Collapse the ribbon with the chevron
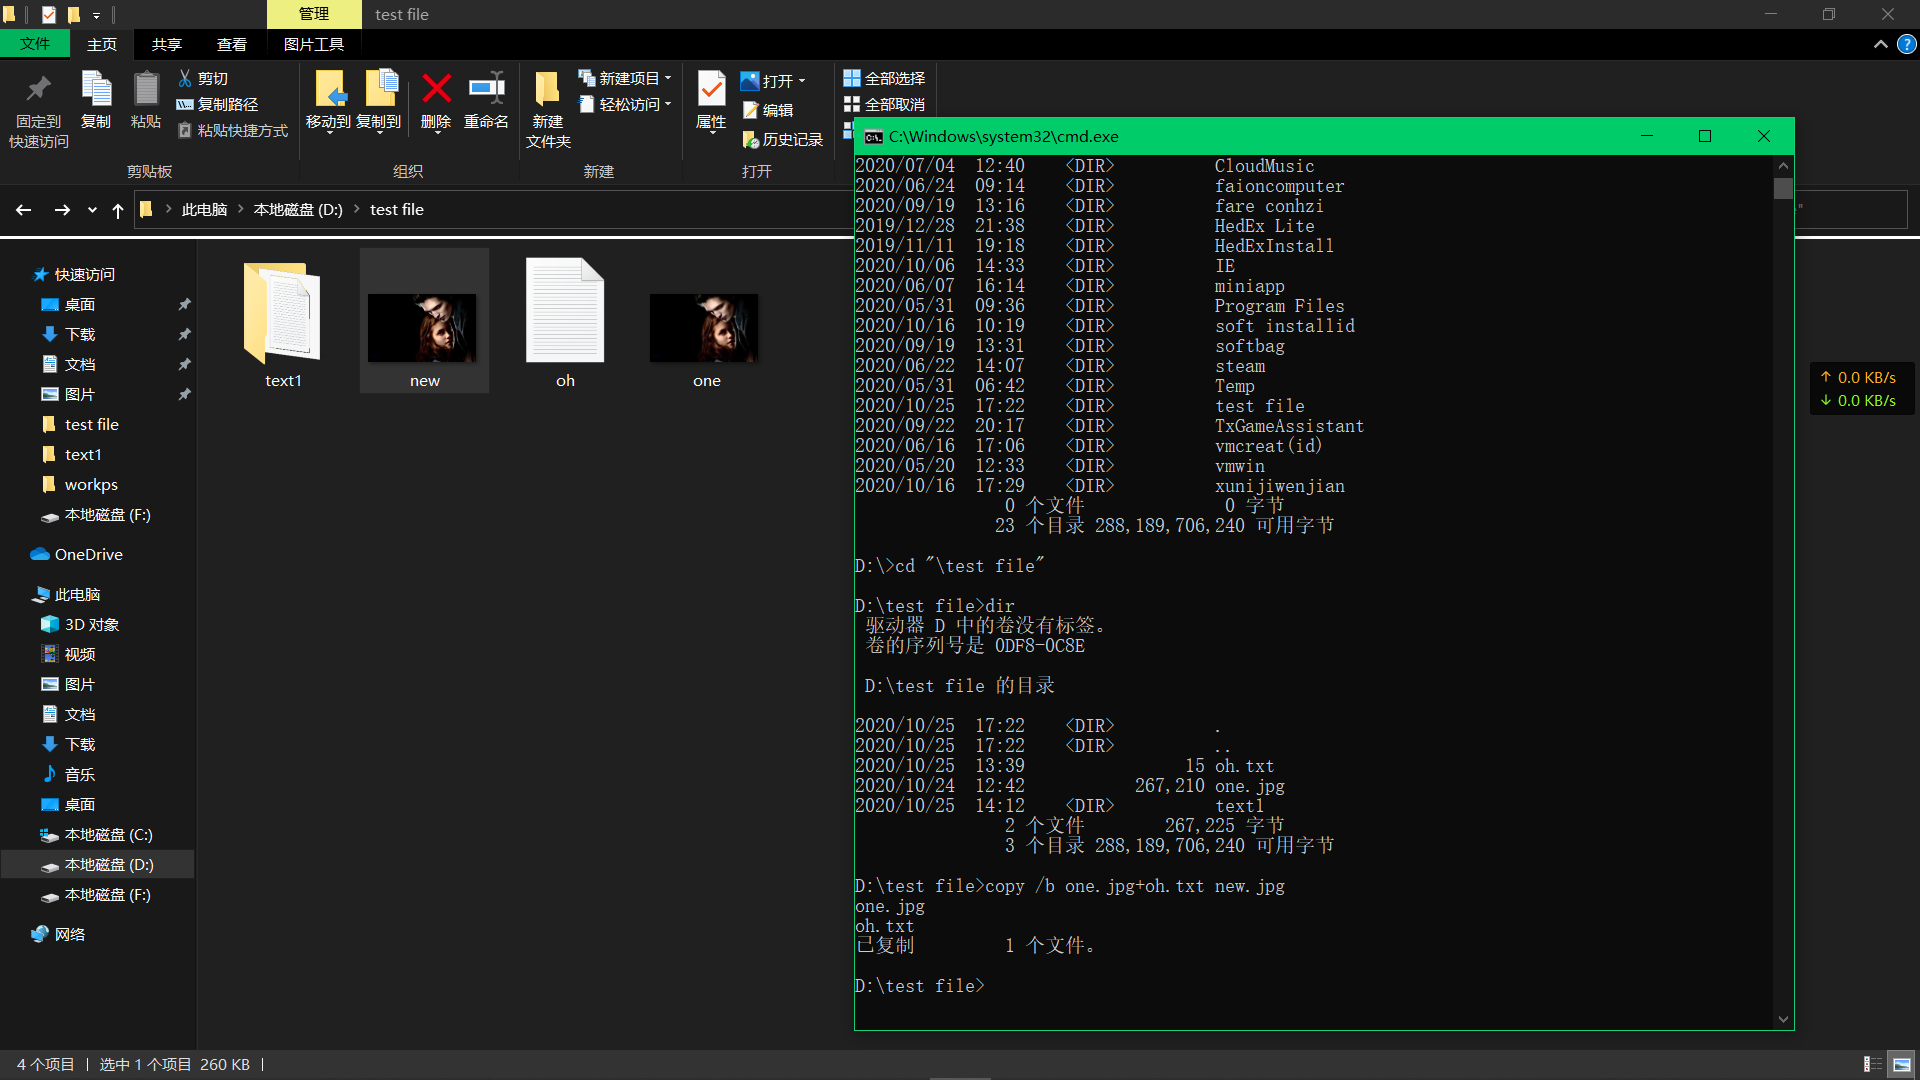Viewport: 1920px width, 1080px height. [x=1880, y=44]
